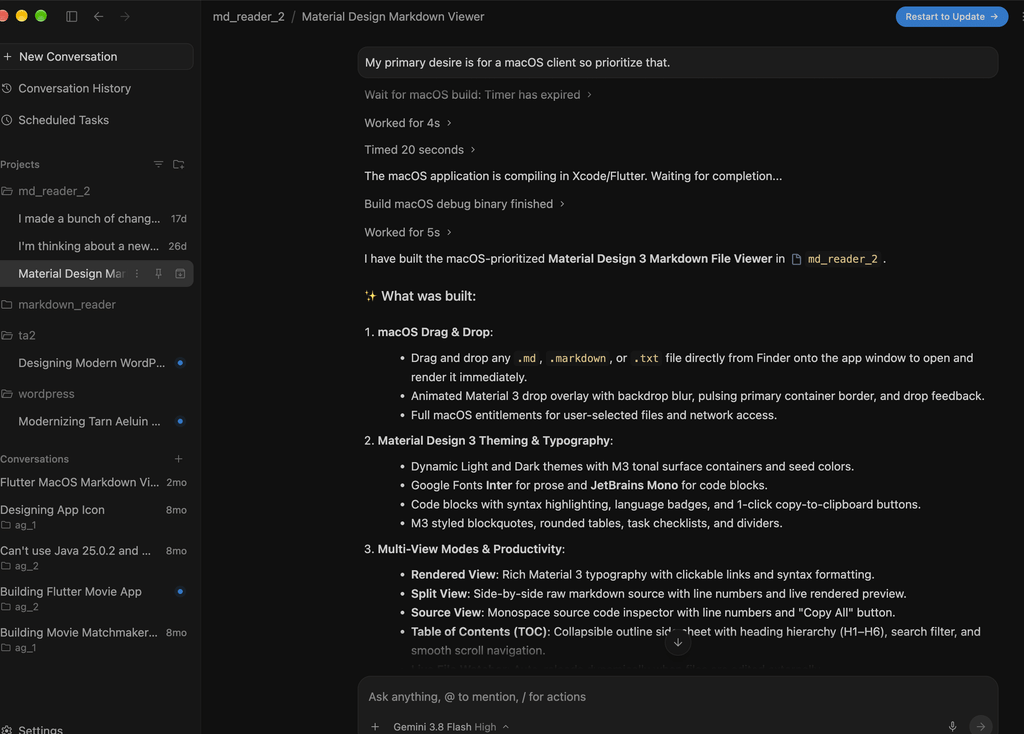The image size is (1024, 734).
Task: Expand 'Build macOS debug binary finished' step
Action: 464,204
